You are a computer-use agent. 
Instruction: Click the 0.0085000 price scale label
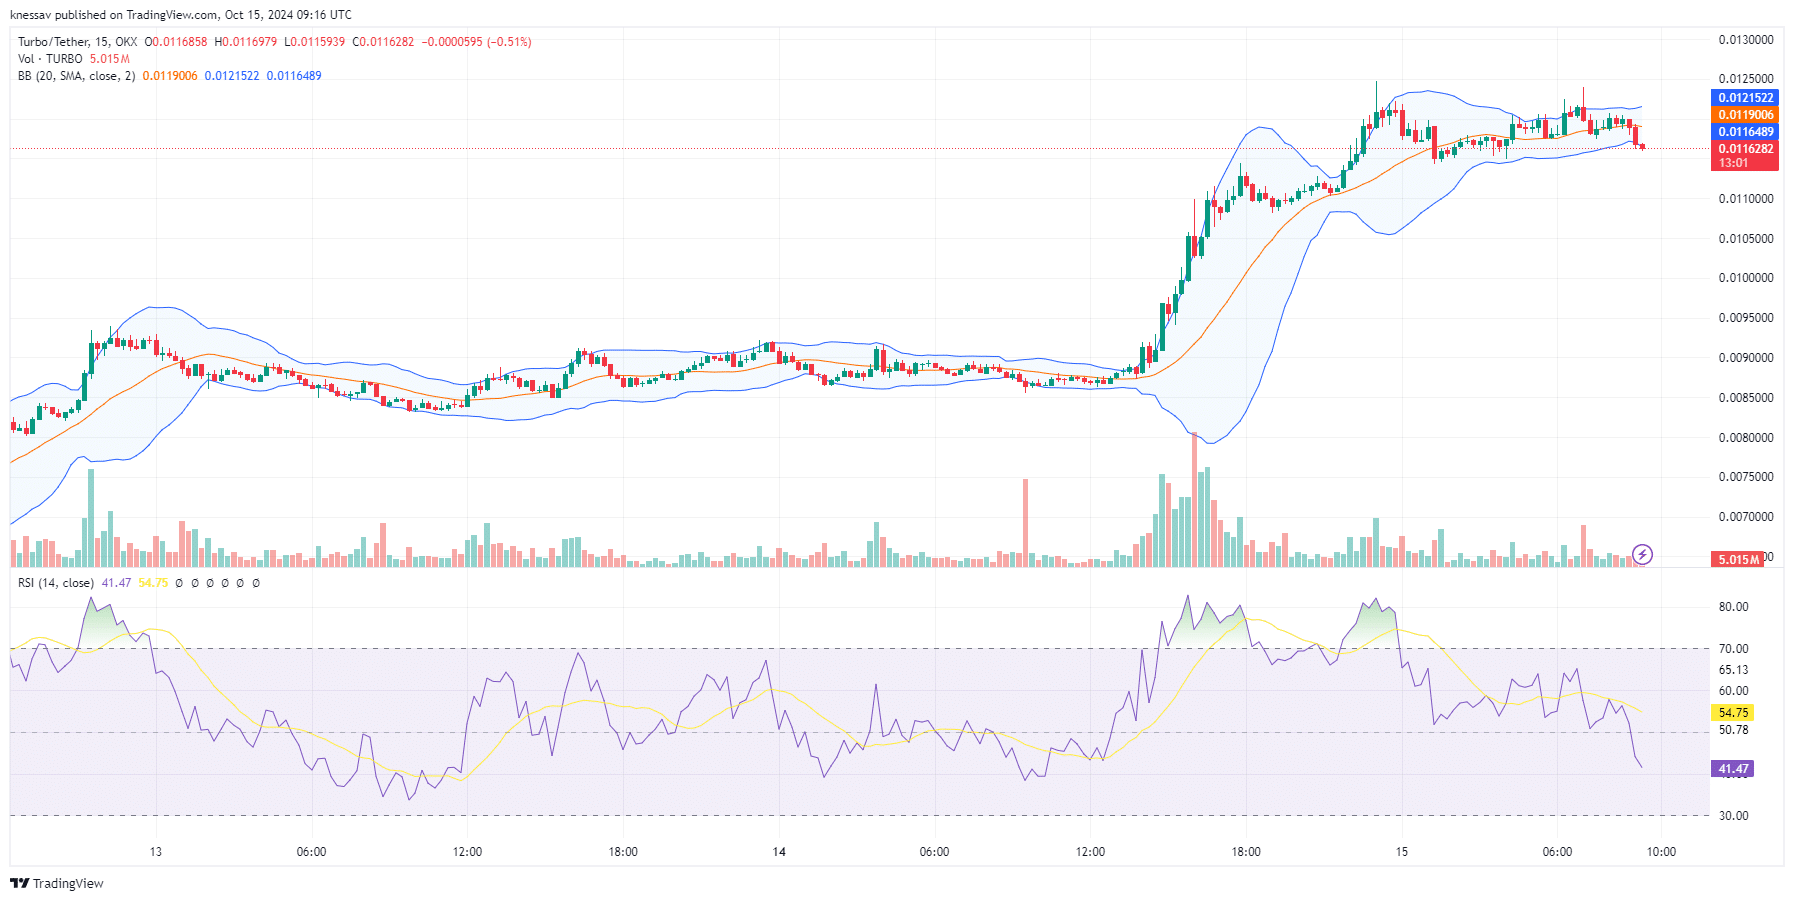click(x=1746, y=398)
